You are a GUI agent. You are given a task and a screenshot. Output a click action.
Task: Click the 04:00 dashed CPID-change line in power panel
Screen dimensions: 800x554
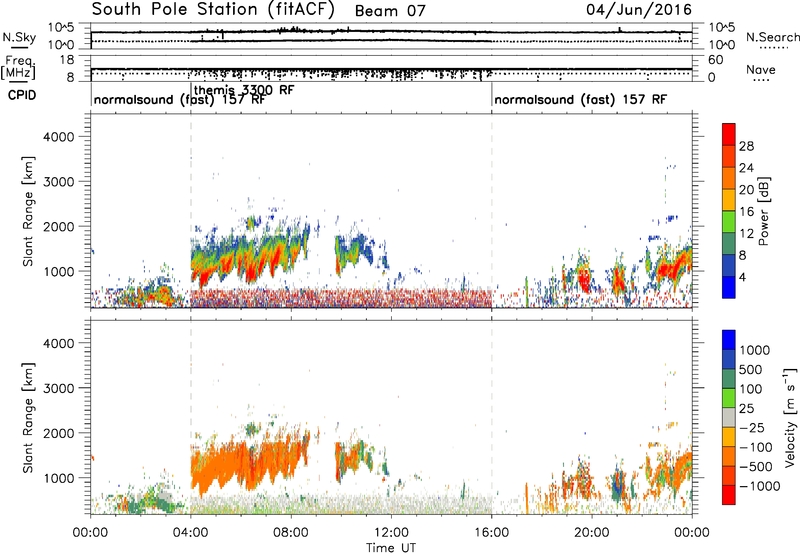tap(191, 211)
